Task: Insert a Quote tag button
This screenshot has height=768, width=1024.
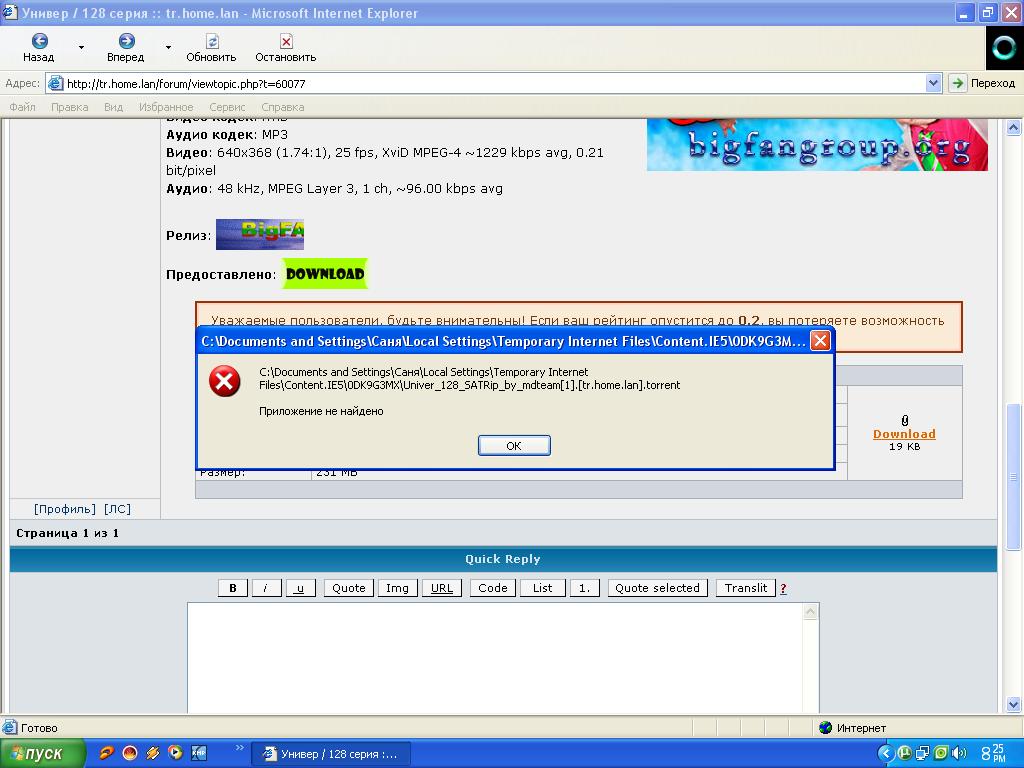Action: (x=349, y=588)
